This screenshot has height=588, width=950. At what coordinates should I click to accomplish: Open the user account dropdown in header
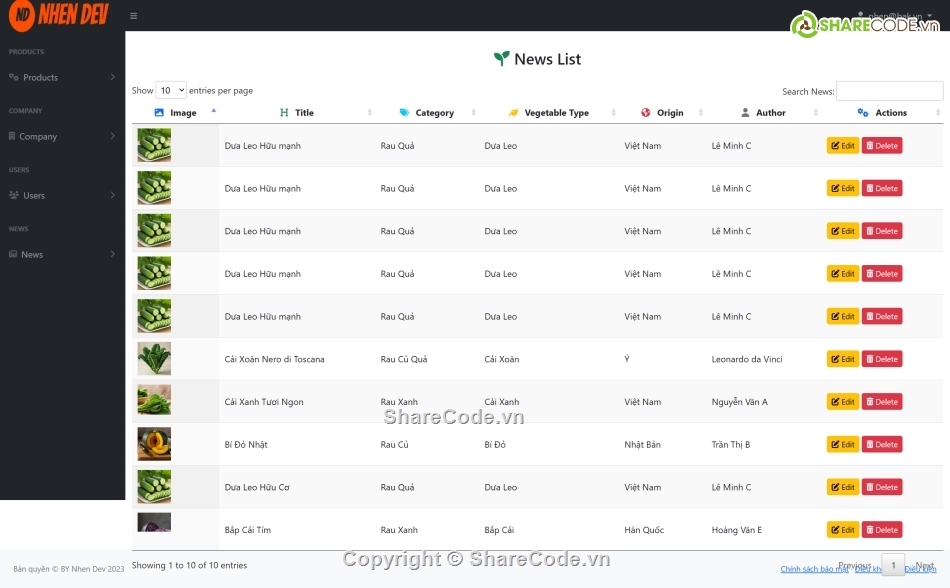[895, 16]
